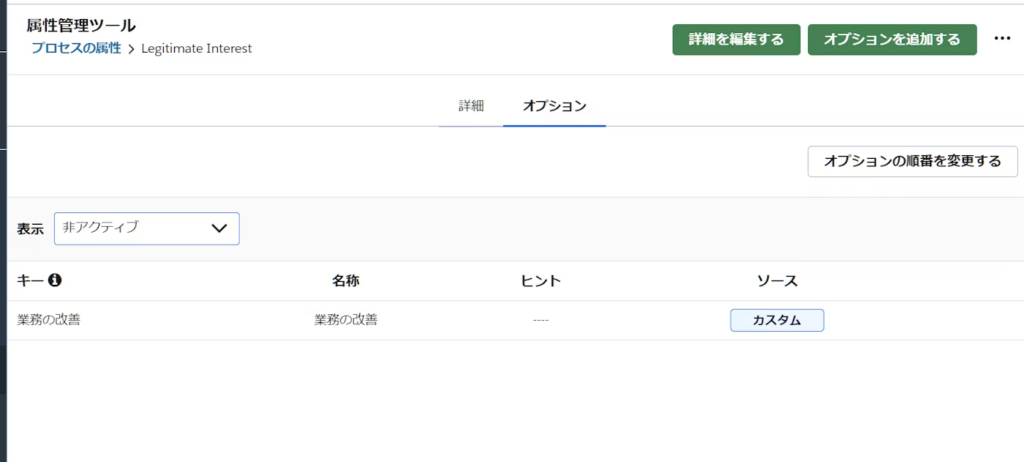Click オプションの順番を変更する button
This screenshot has width=1024, height=462.
(912, 161)
